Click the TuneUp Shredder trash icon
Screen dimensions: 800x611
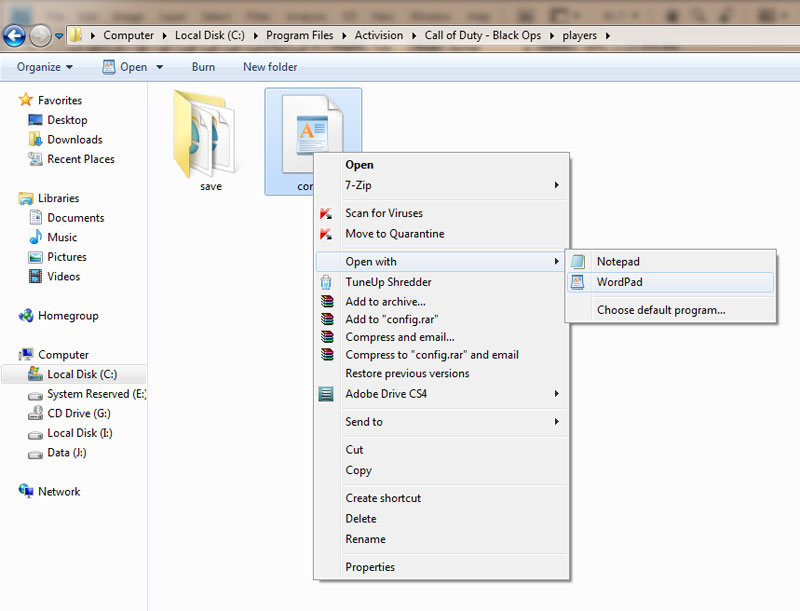pos(326,282)
